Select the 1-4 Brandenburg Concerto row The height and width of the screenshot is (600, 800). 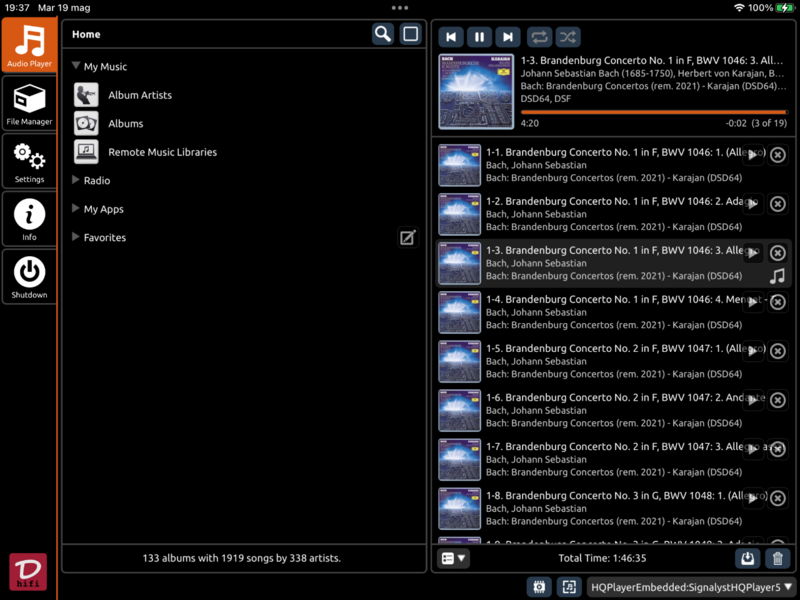coord(613,312)
